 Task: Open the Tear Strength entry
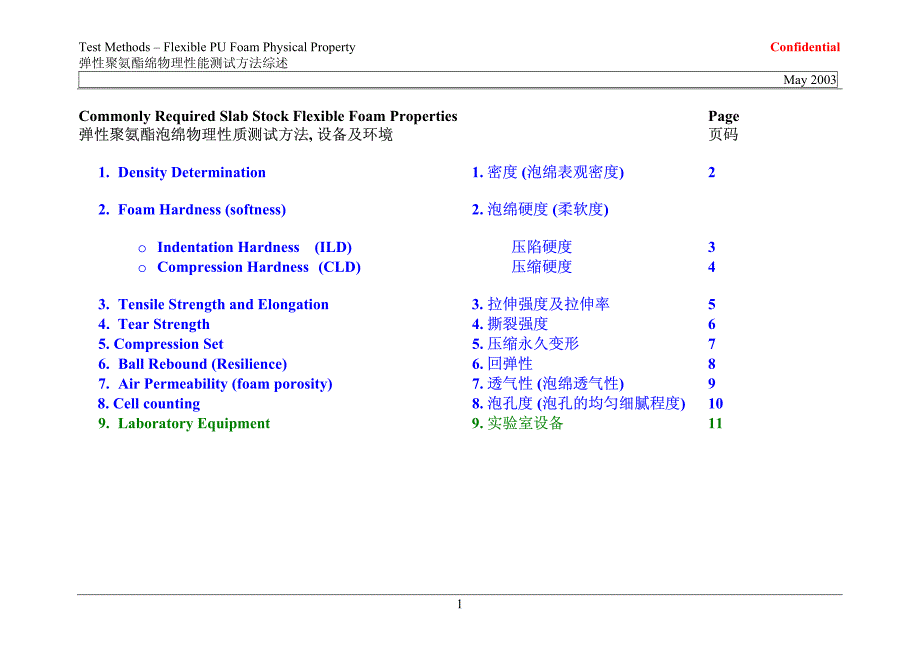click(163, 325)
